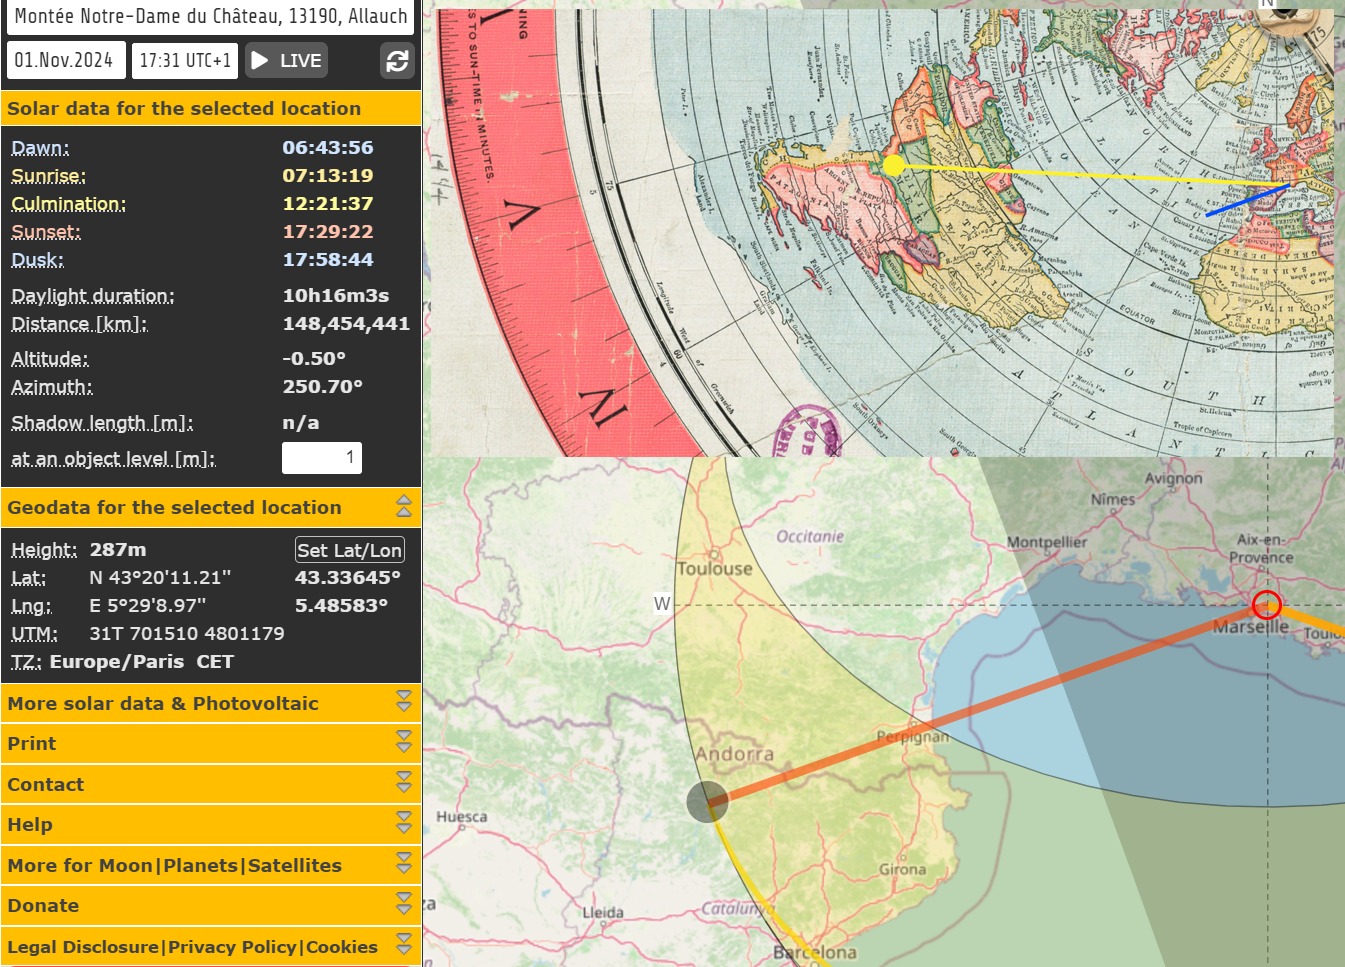The height and width of the screenshot is (967, 1345).
Task: Click the TZ label
Action: coord(27,662)
